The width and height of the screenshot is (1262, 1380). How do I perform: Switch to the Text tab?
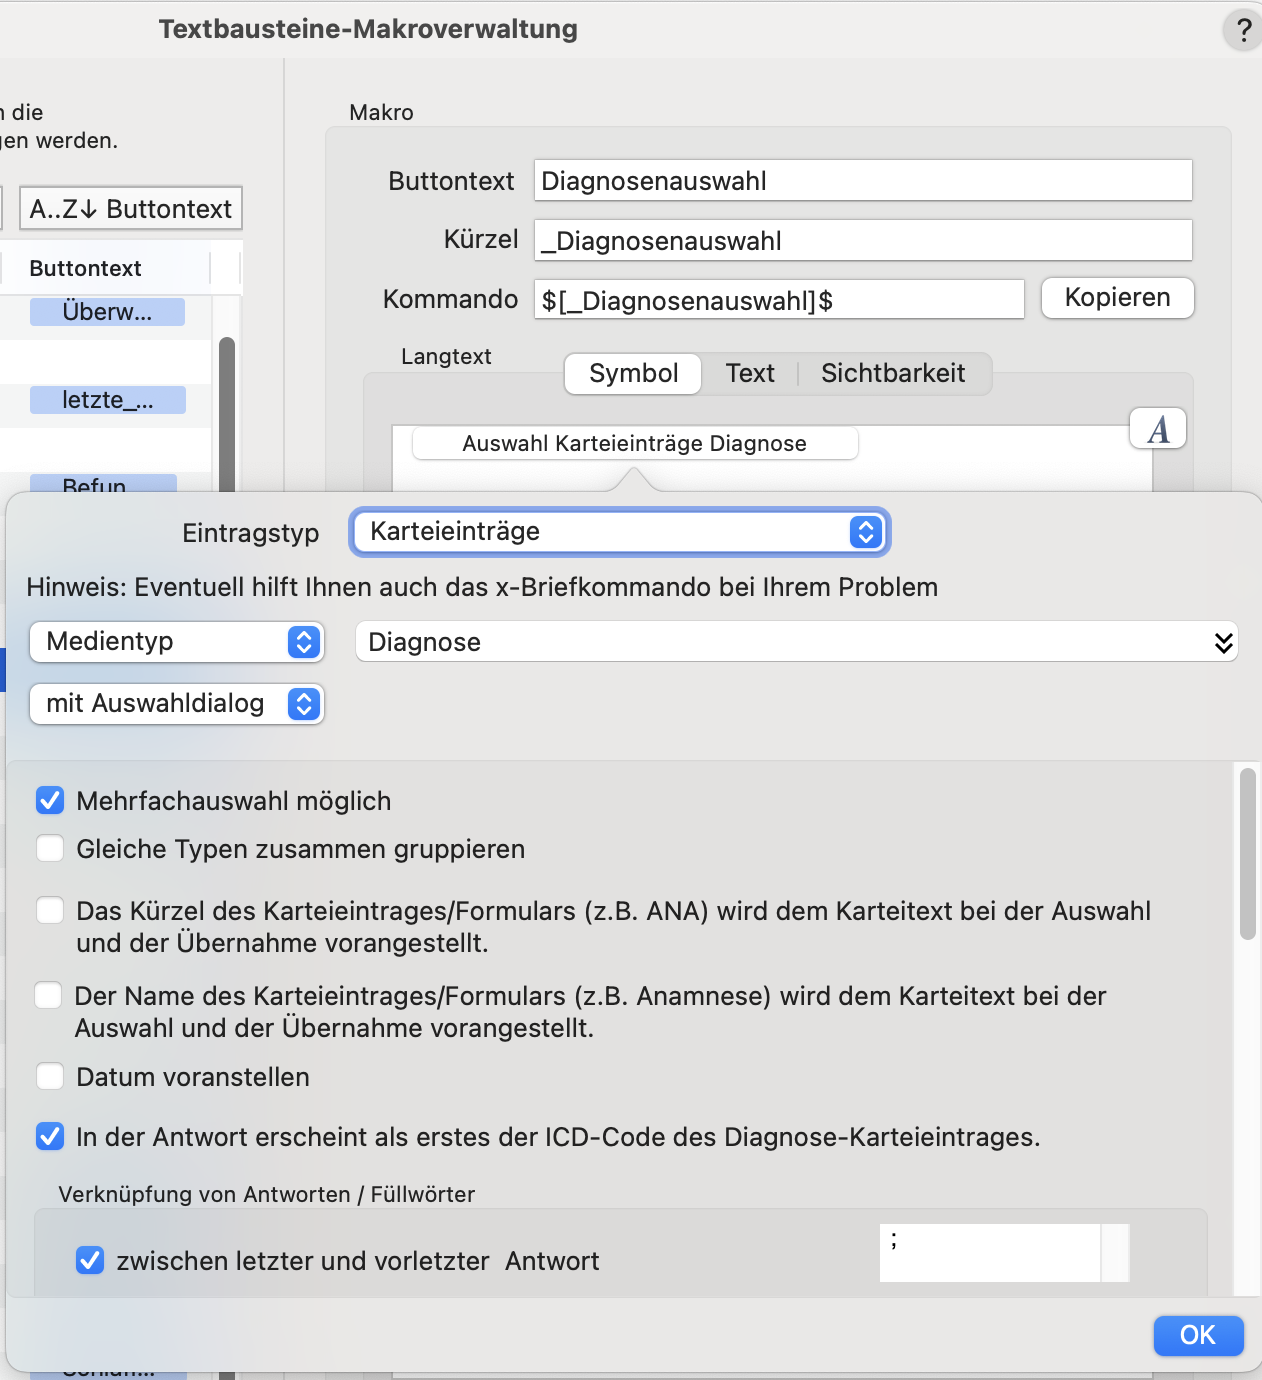(x=750, y=374)
